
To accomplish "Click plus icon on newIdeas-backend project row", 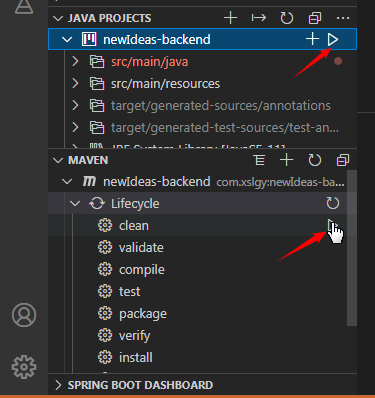I will point(312,39).
